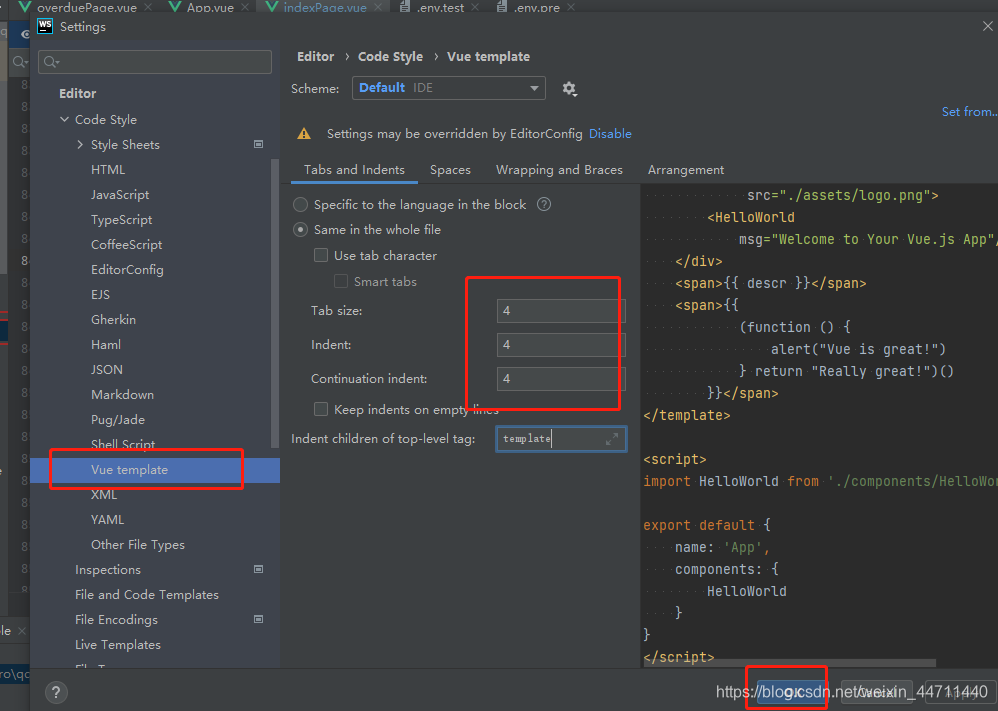The width and height of the screenshot is (998, 711).
Task: Click the Disable EditorConfig link
Action: pyautogui.click(x=610, y=134)
